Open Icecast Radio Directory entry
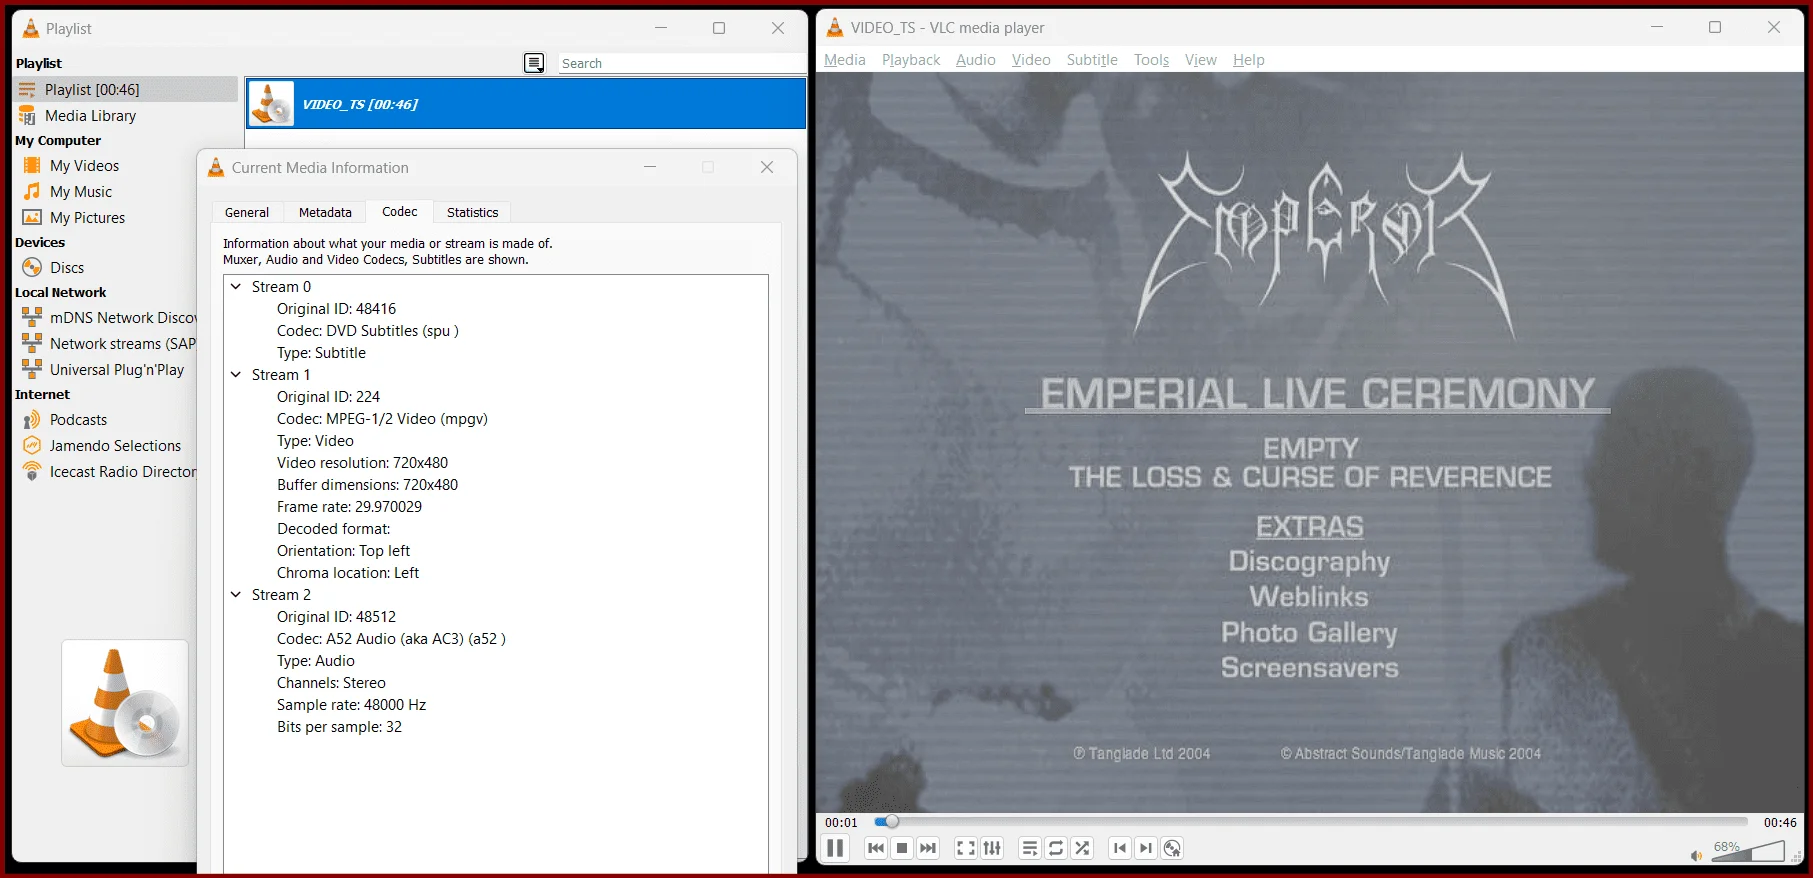Image resolution: width=1813 pixels, height=878 pixels. click(x=122, y=472)
